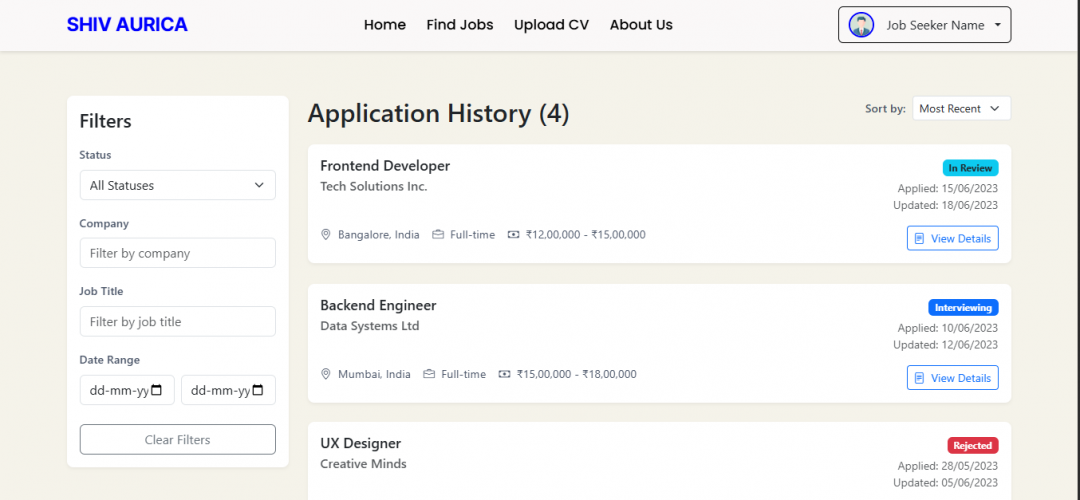Click salary icon beside ₹15,00,000 - ₹18,00,000
Viewport: 1080px width, 500px height.
504,374
